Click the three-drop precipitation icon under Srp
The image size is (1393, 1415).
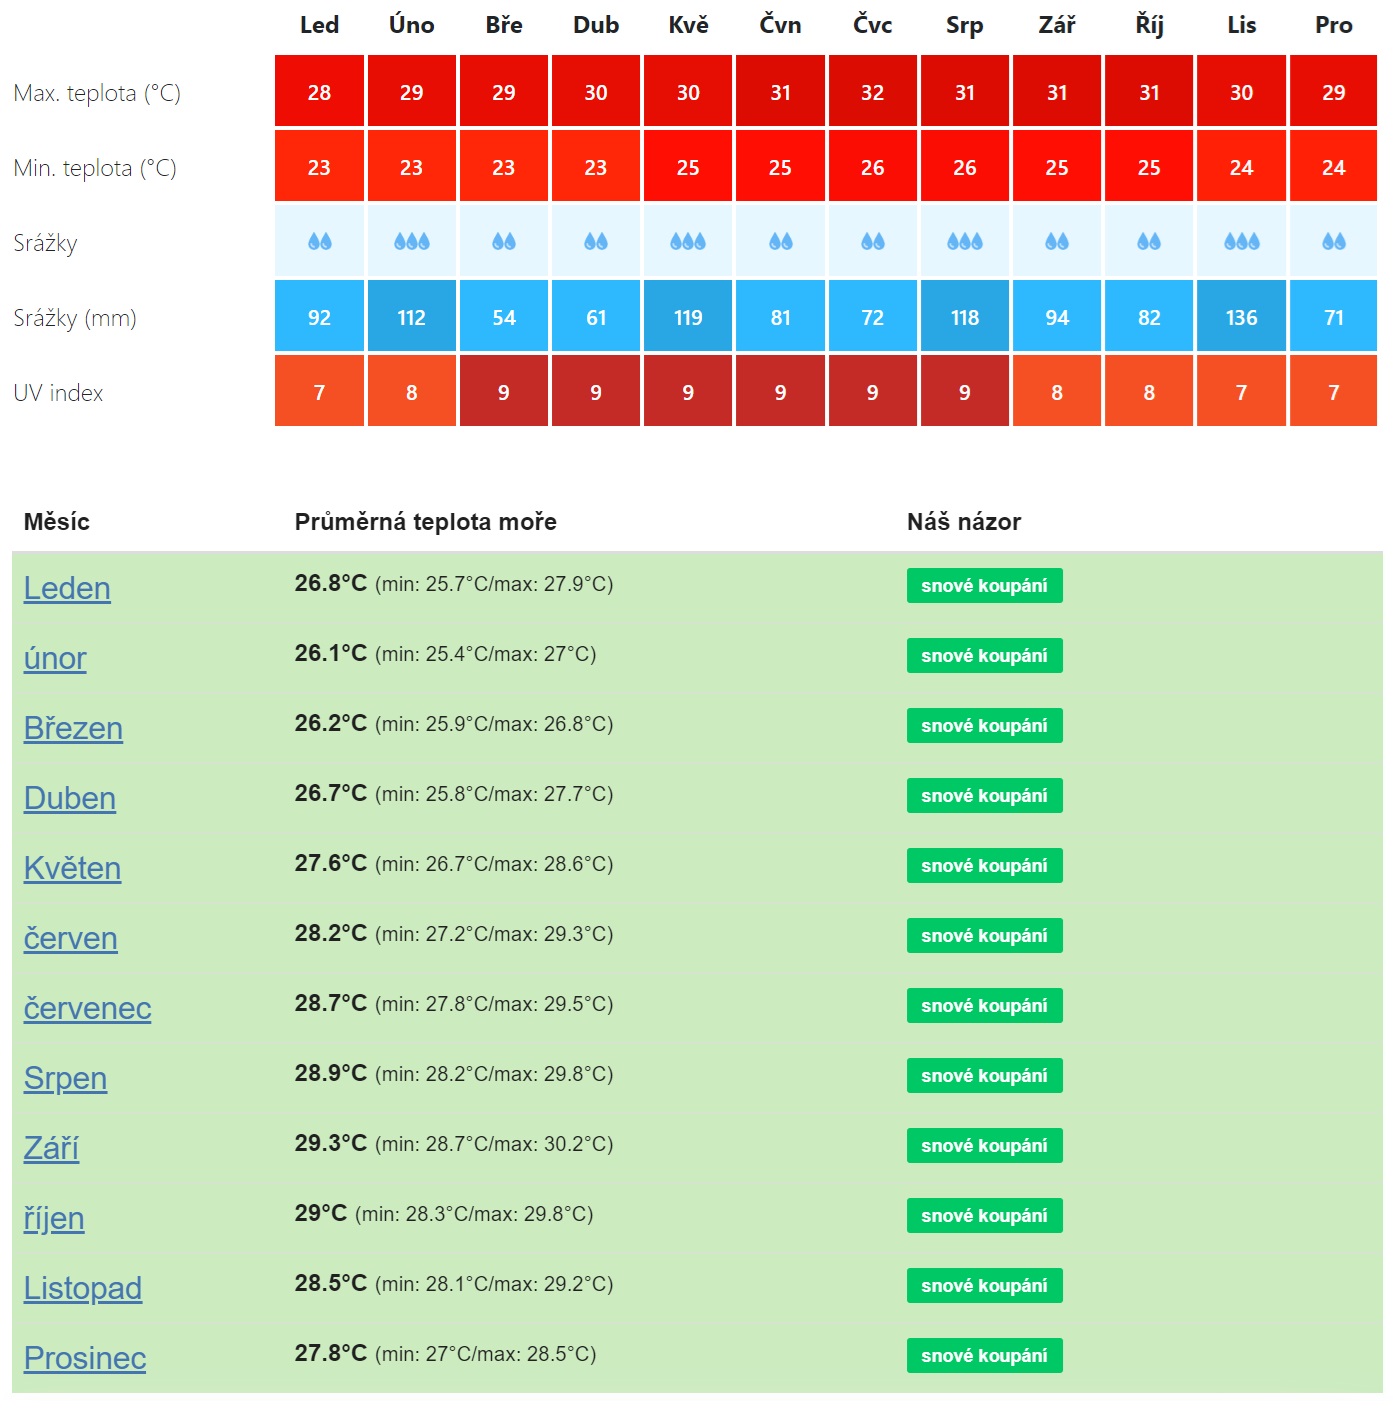tap(965, 241)
